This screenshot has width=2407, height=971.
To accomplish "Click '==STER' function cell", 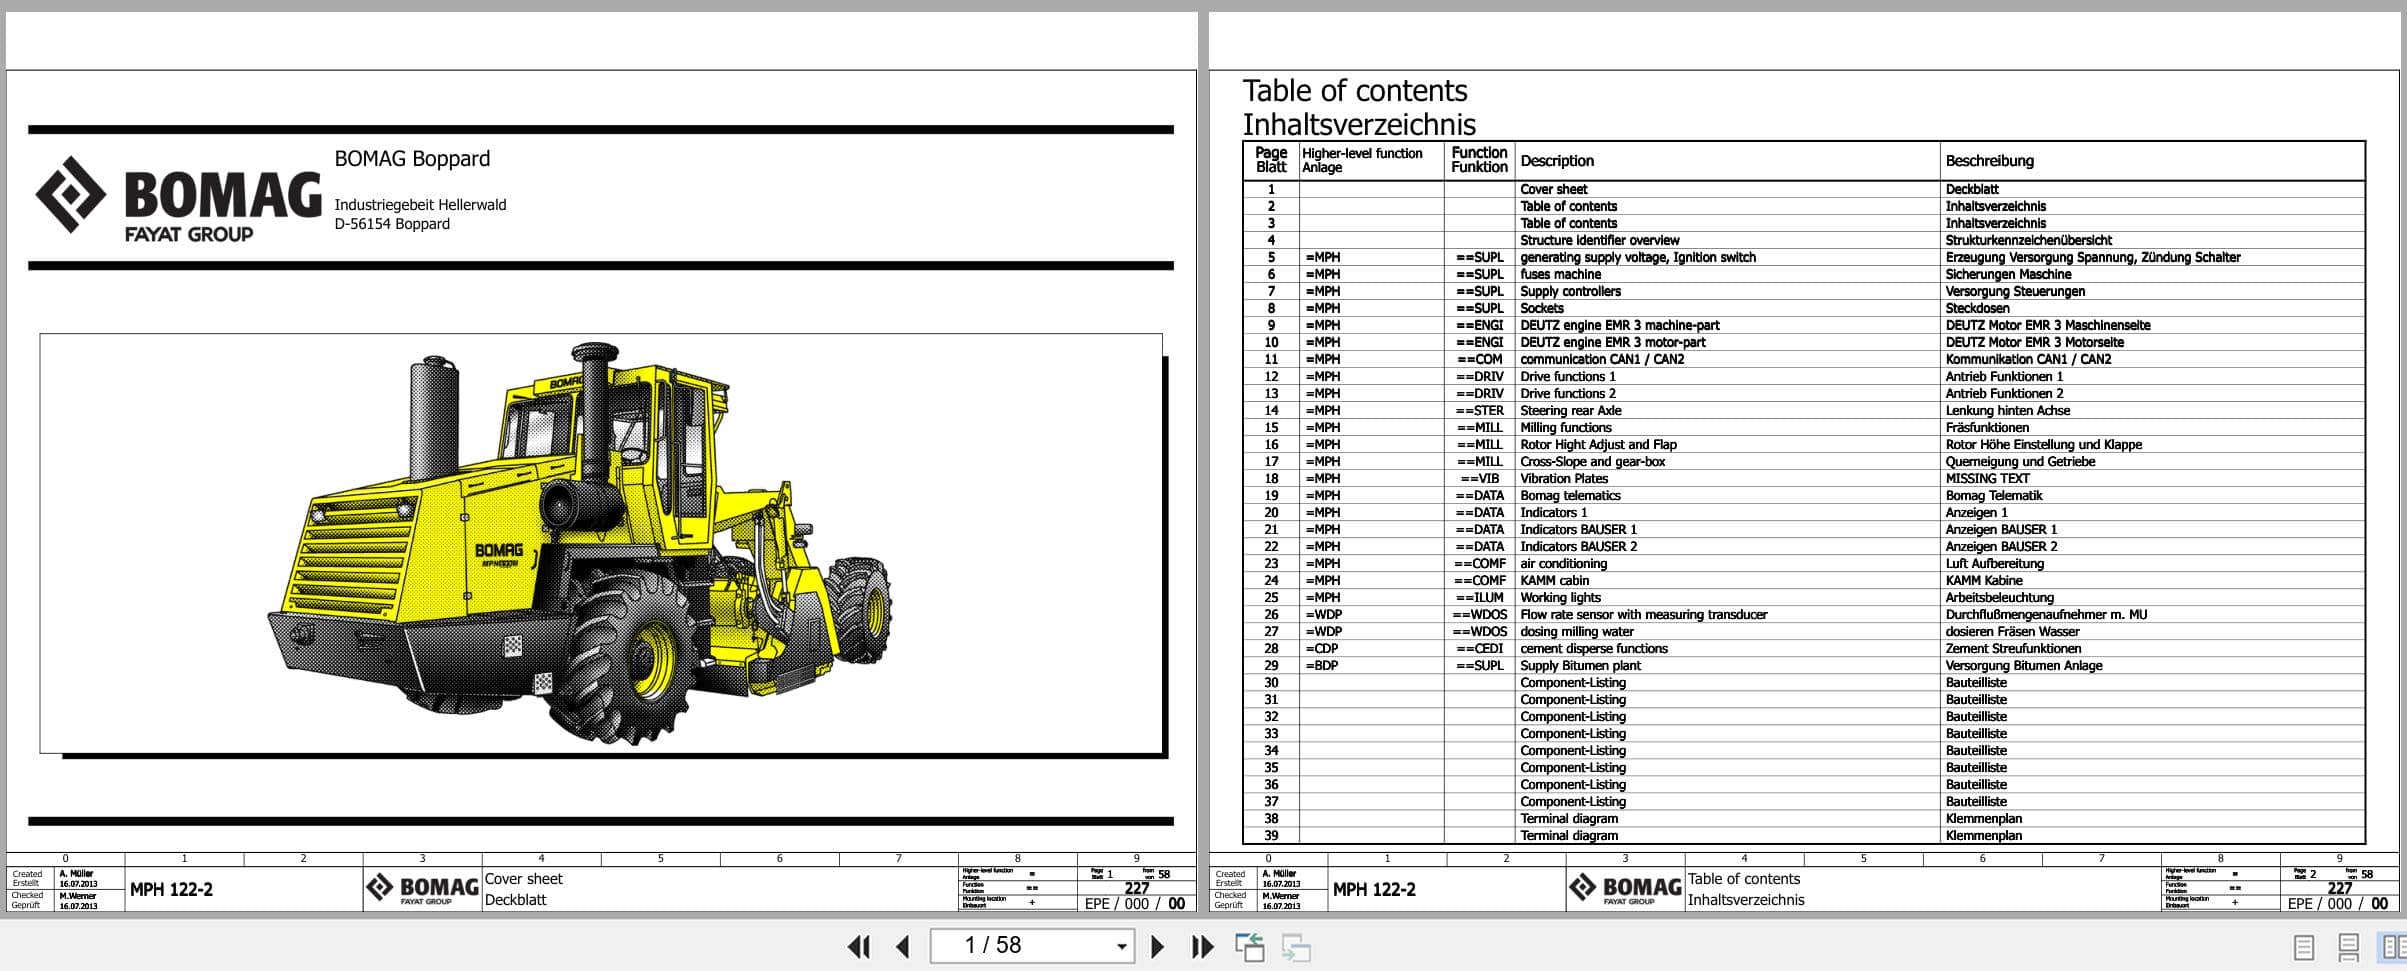I will (1480, 410).
